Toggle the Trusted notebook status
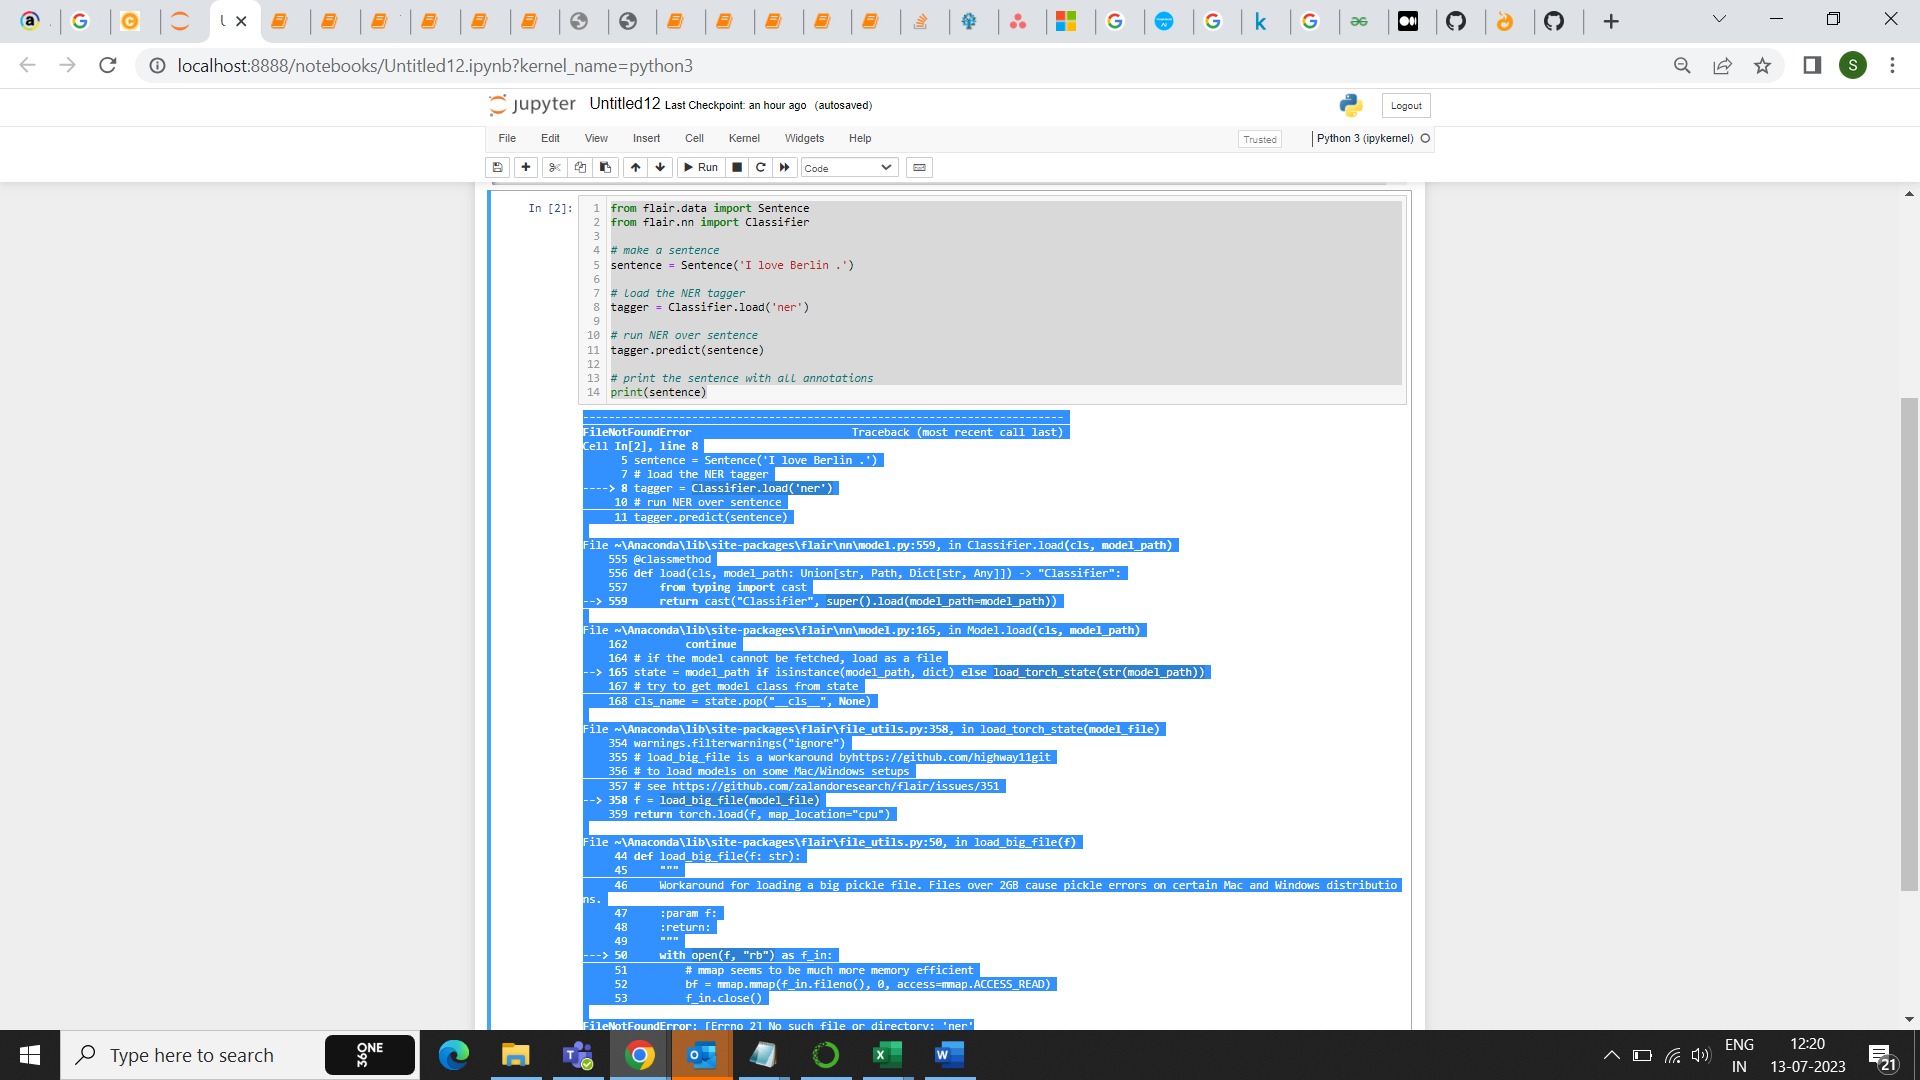 click(x=1259, y=139)
